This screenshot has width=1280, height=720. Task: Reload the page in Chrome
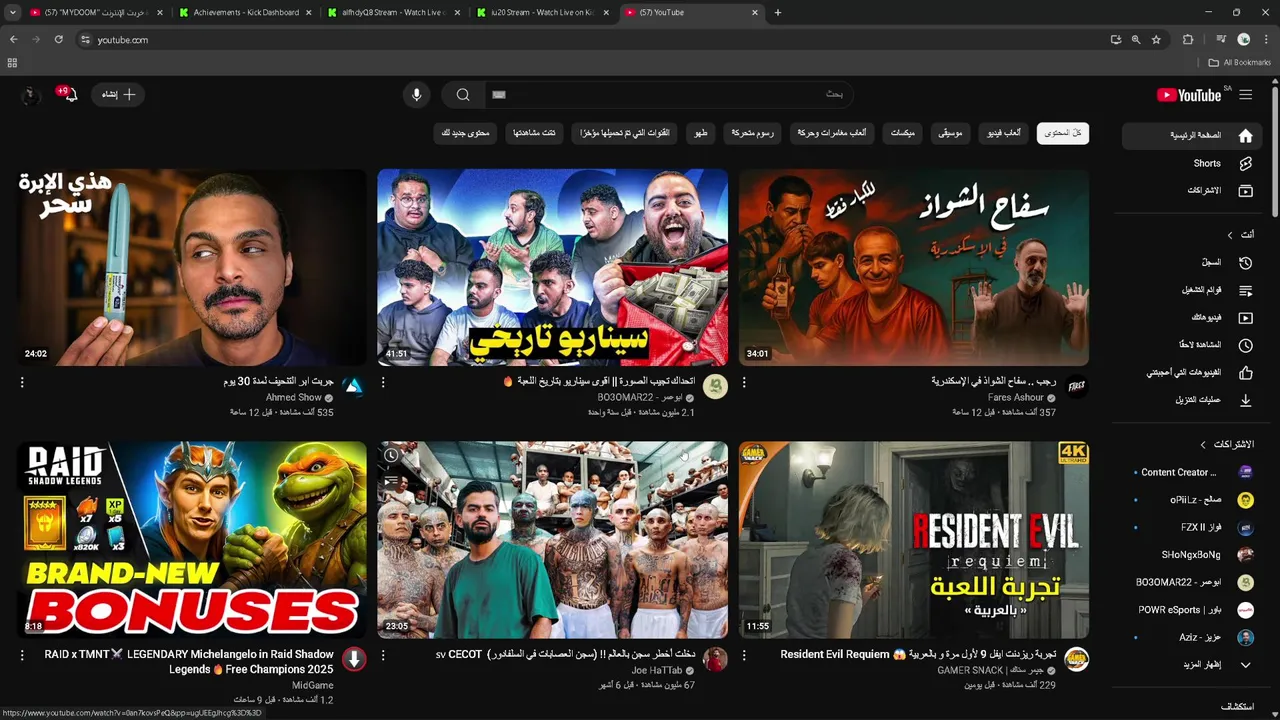pos(58,39)
